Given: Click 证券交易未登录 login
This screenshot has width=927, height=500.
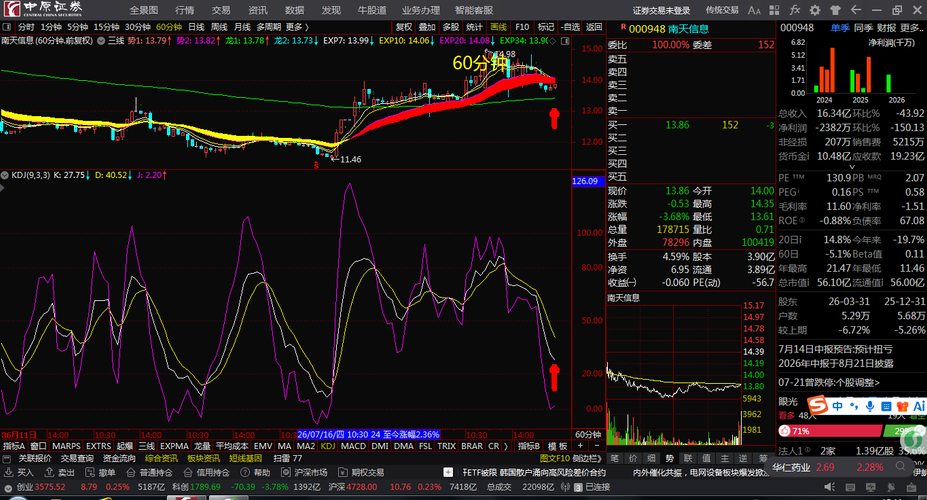Looking at the screenshot, I should point(662,10).
